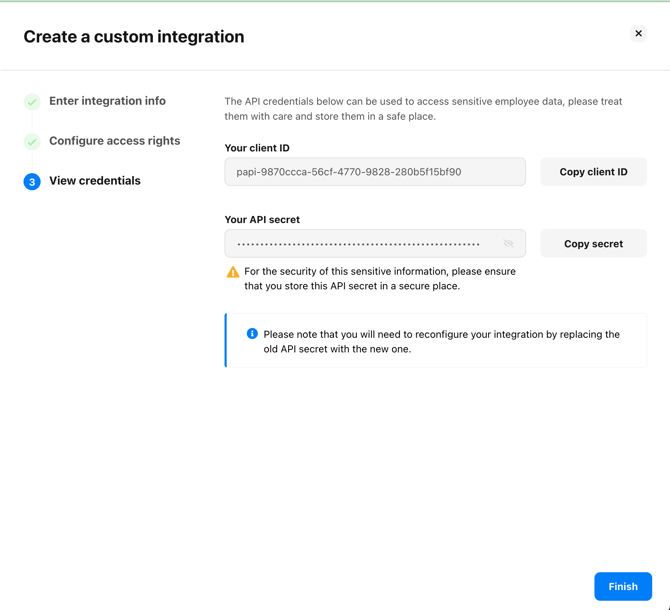670x610 pixels.
Task: Click the 'Your API secret' label
Action: click(262, 220)
